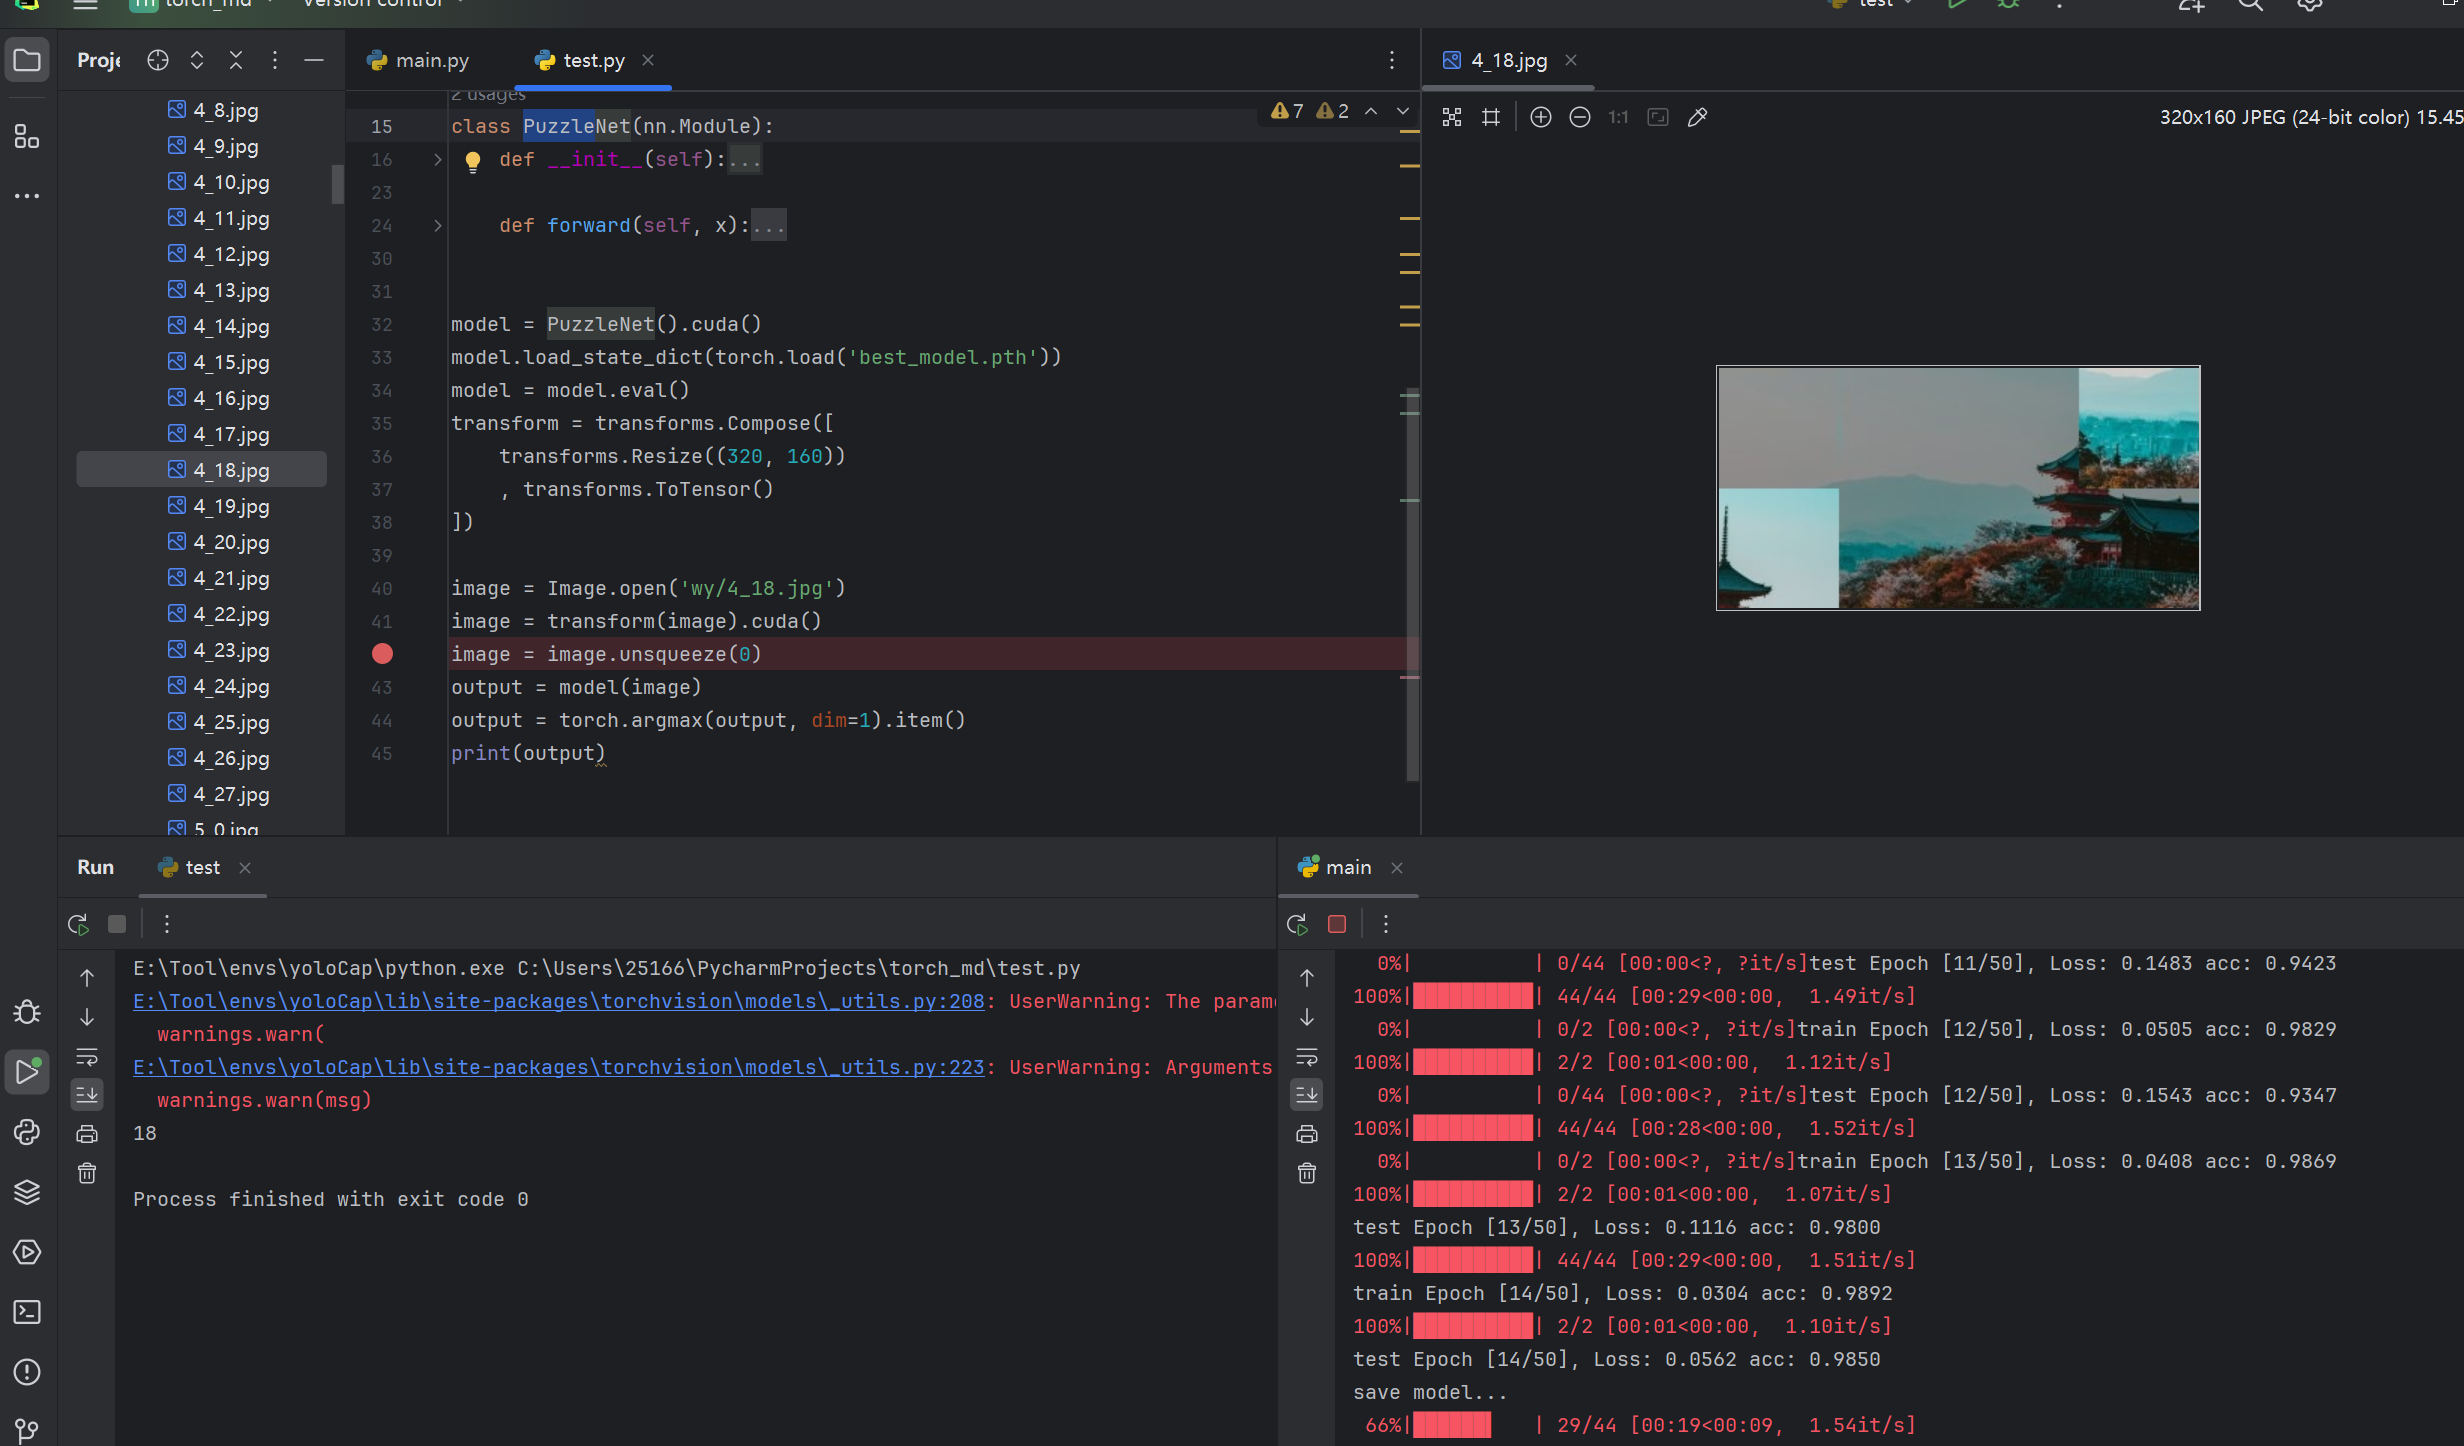Fit image zoom to window
The image size is (2464, 1446).
click(x=1658, y=117)
